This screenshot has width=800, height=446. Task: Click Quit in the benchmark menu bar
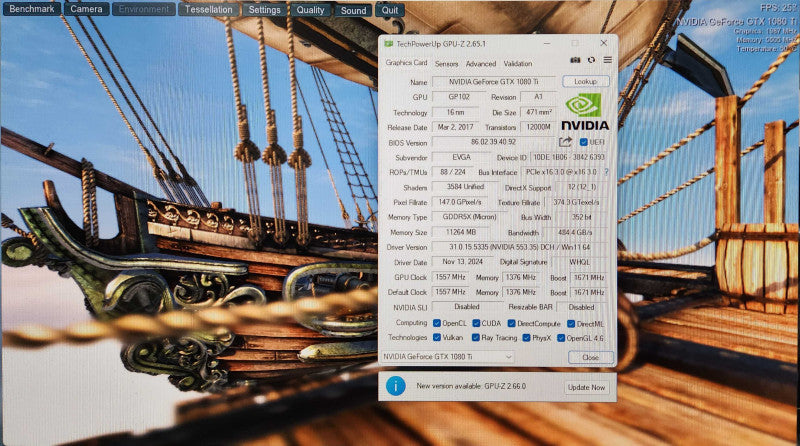tap(390, 10)
